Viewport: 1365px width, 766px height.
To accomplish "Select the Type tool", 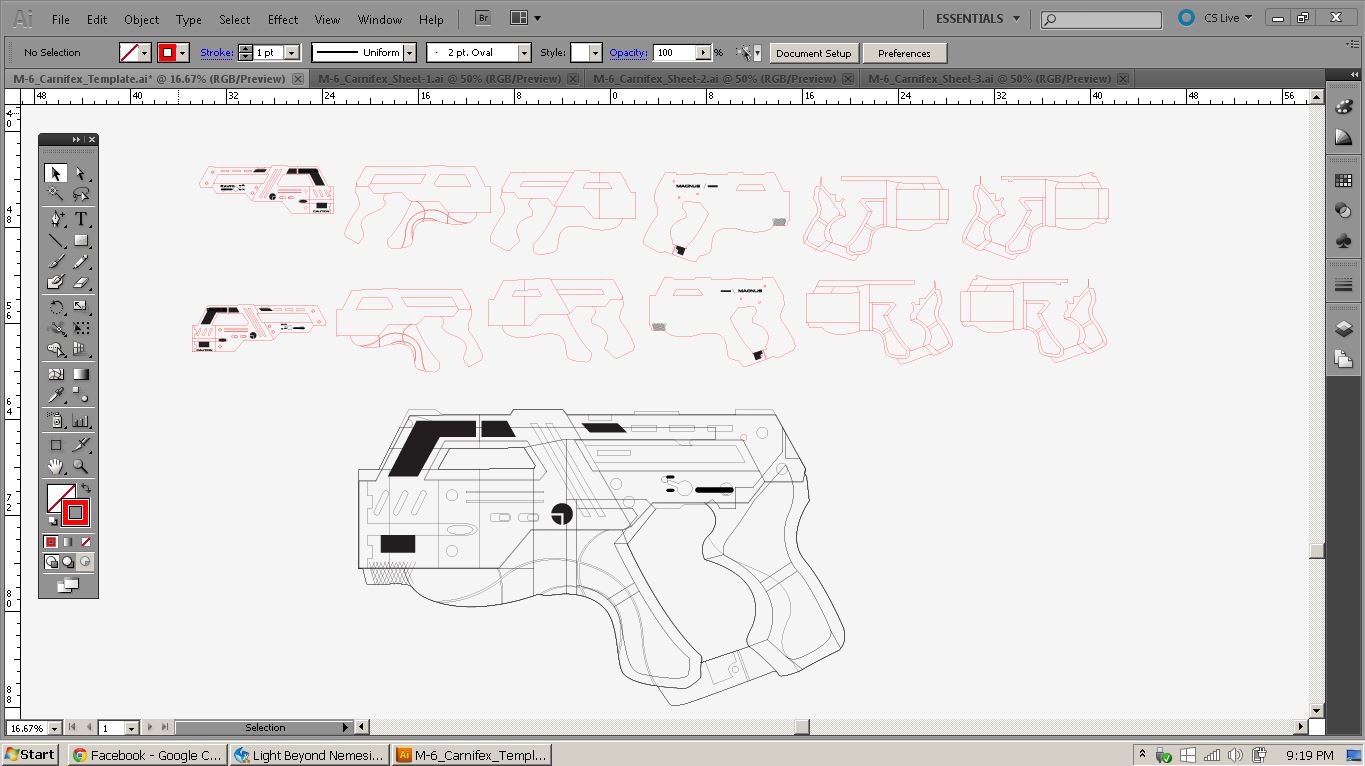I will [x=81, y=219].
